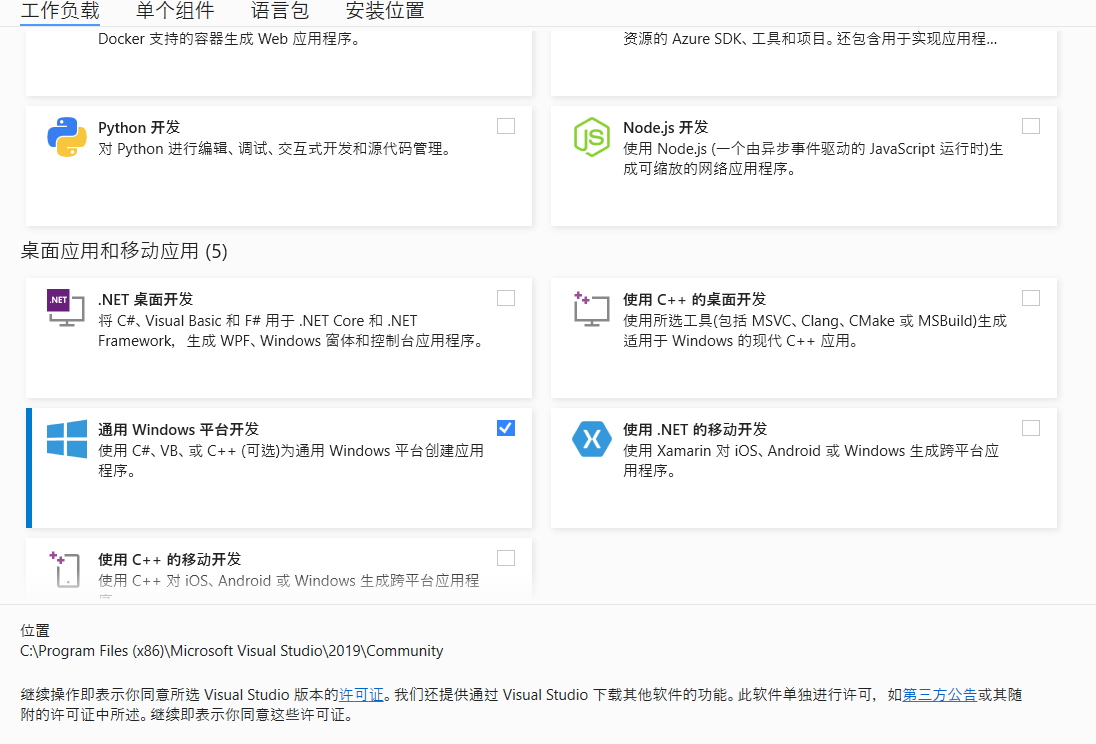Enable 使用 .NET 的移动开发
The width and height of the screenshot is (1096, 744).
[x=1031, y=427]
